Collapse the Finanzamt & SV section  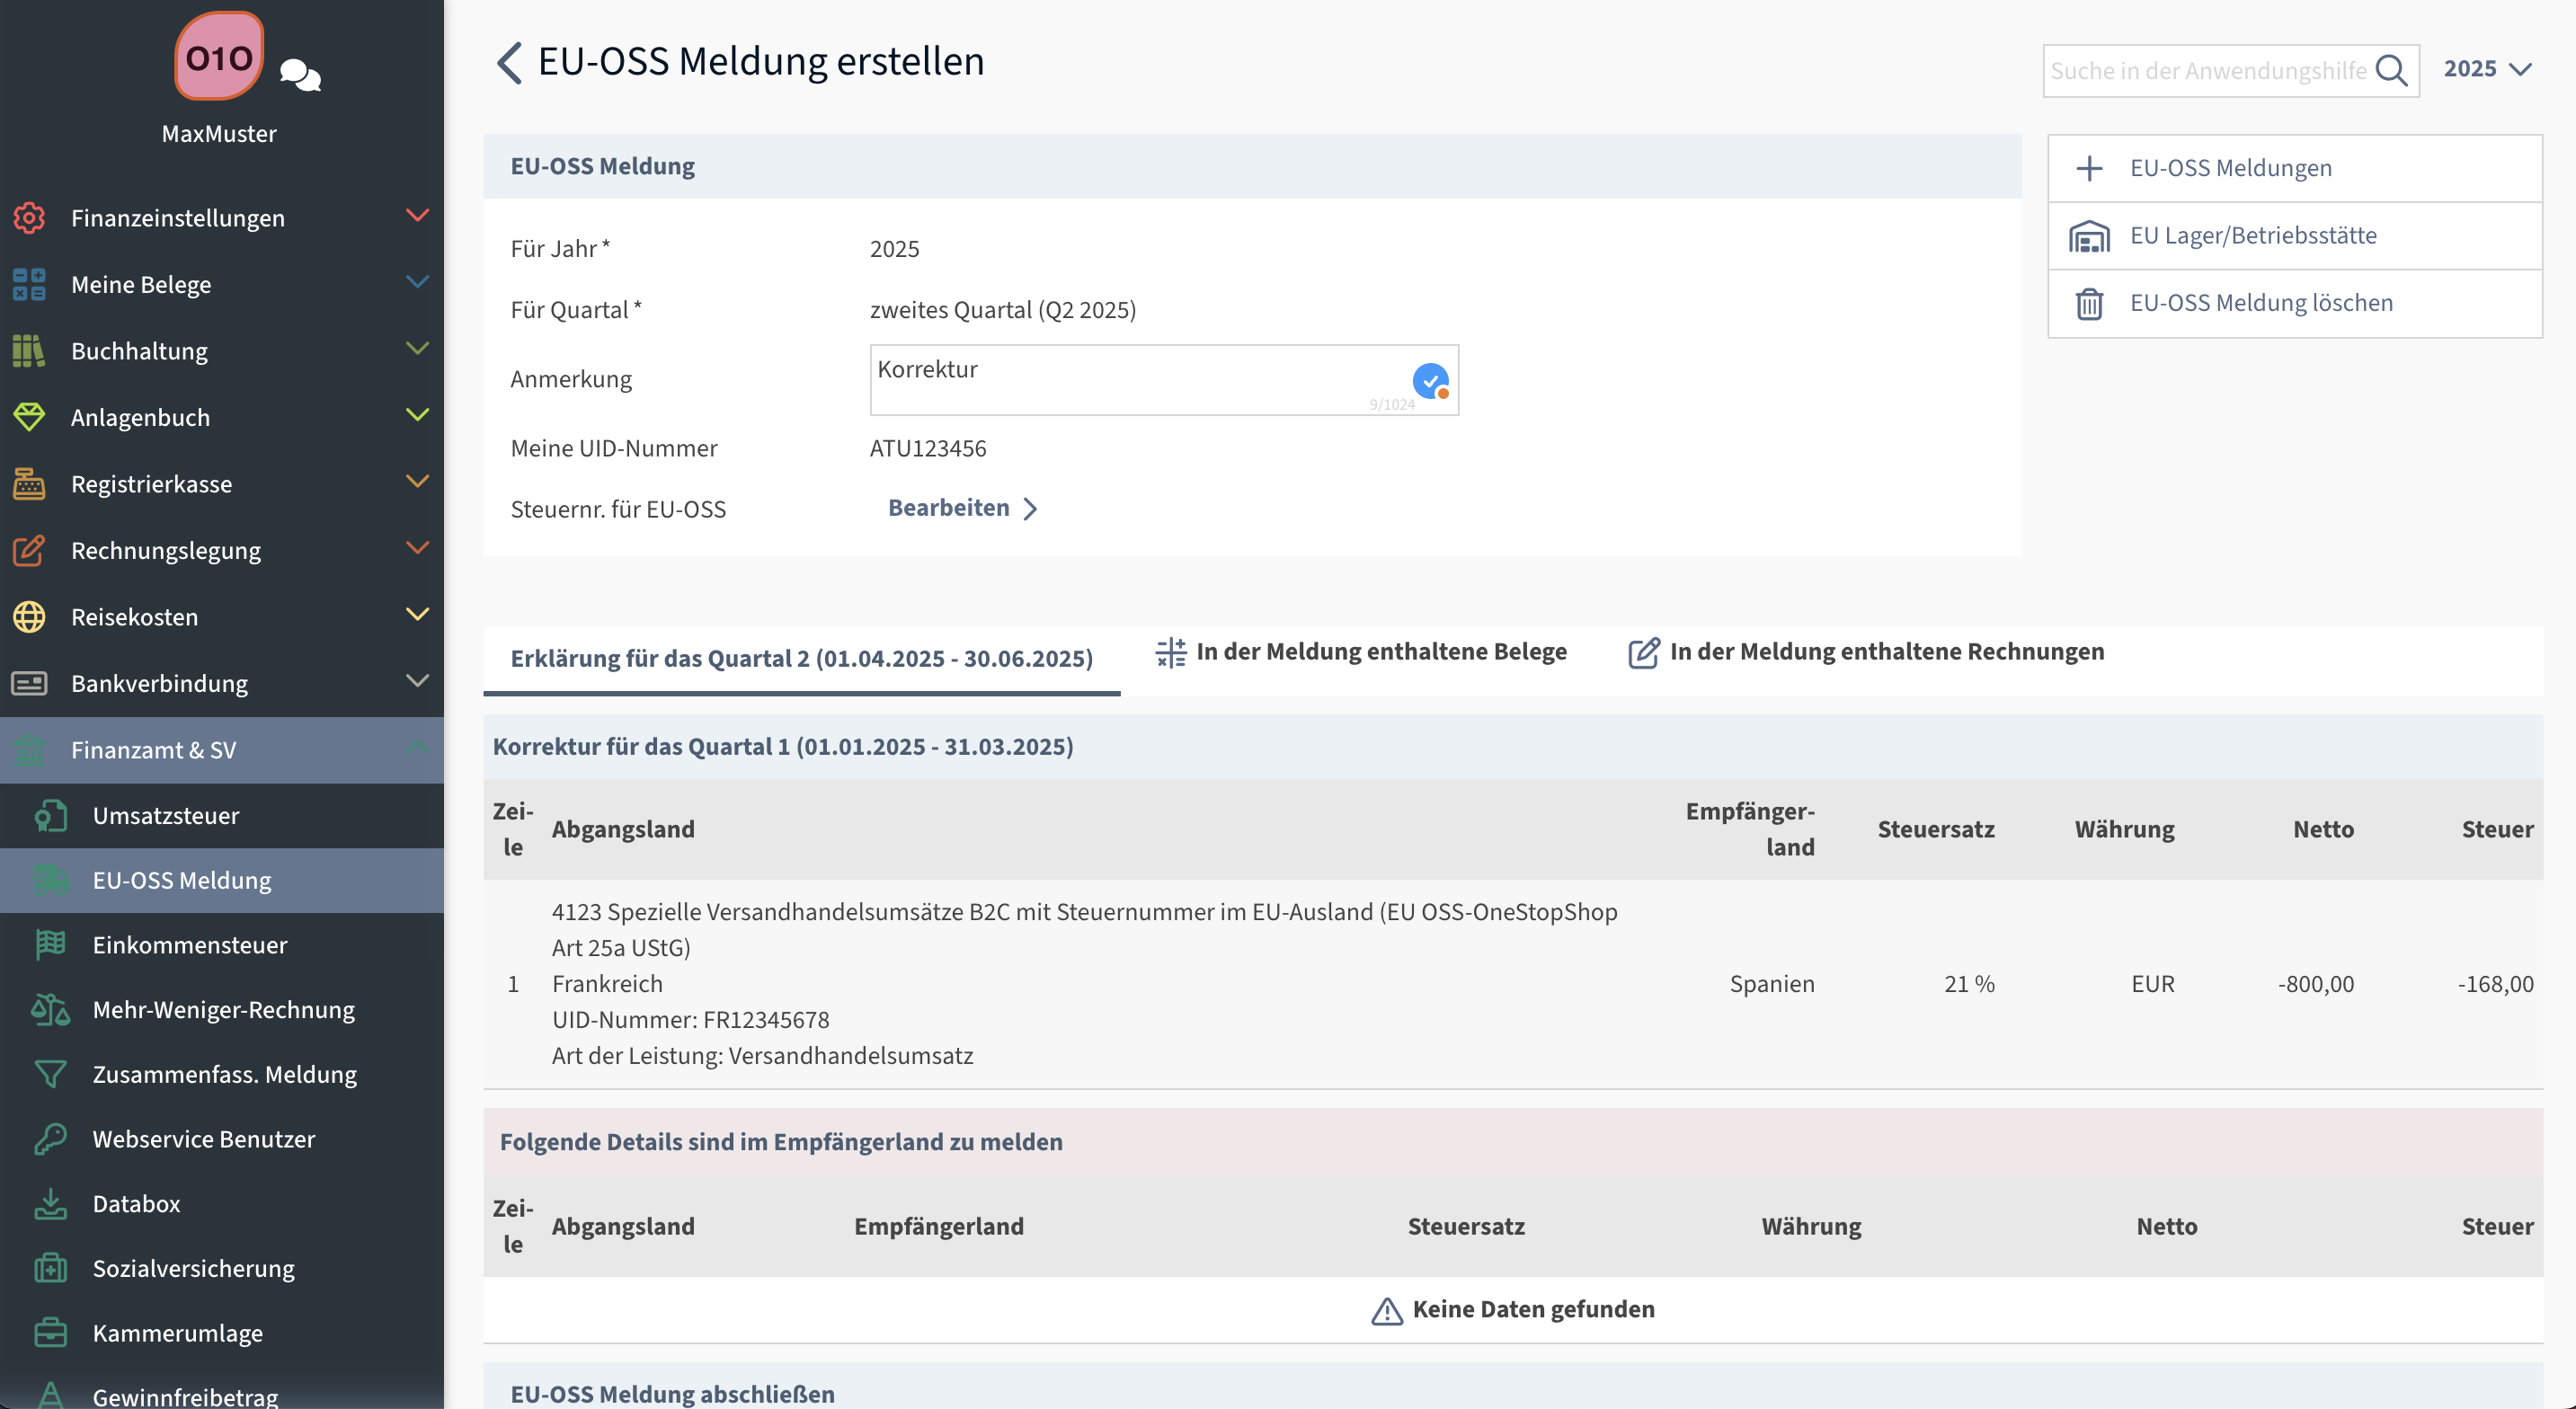click(417, 748)
